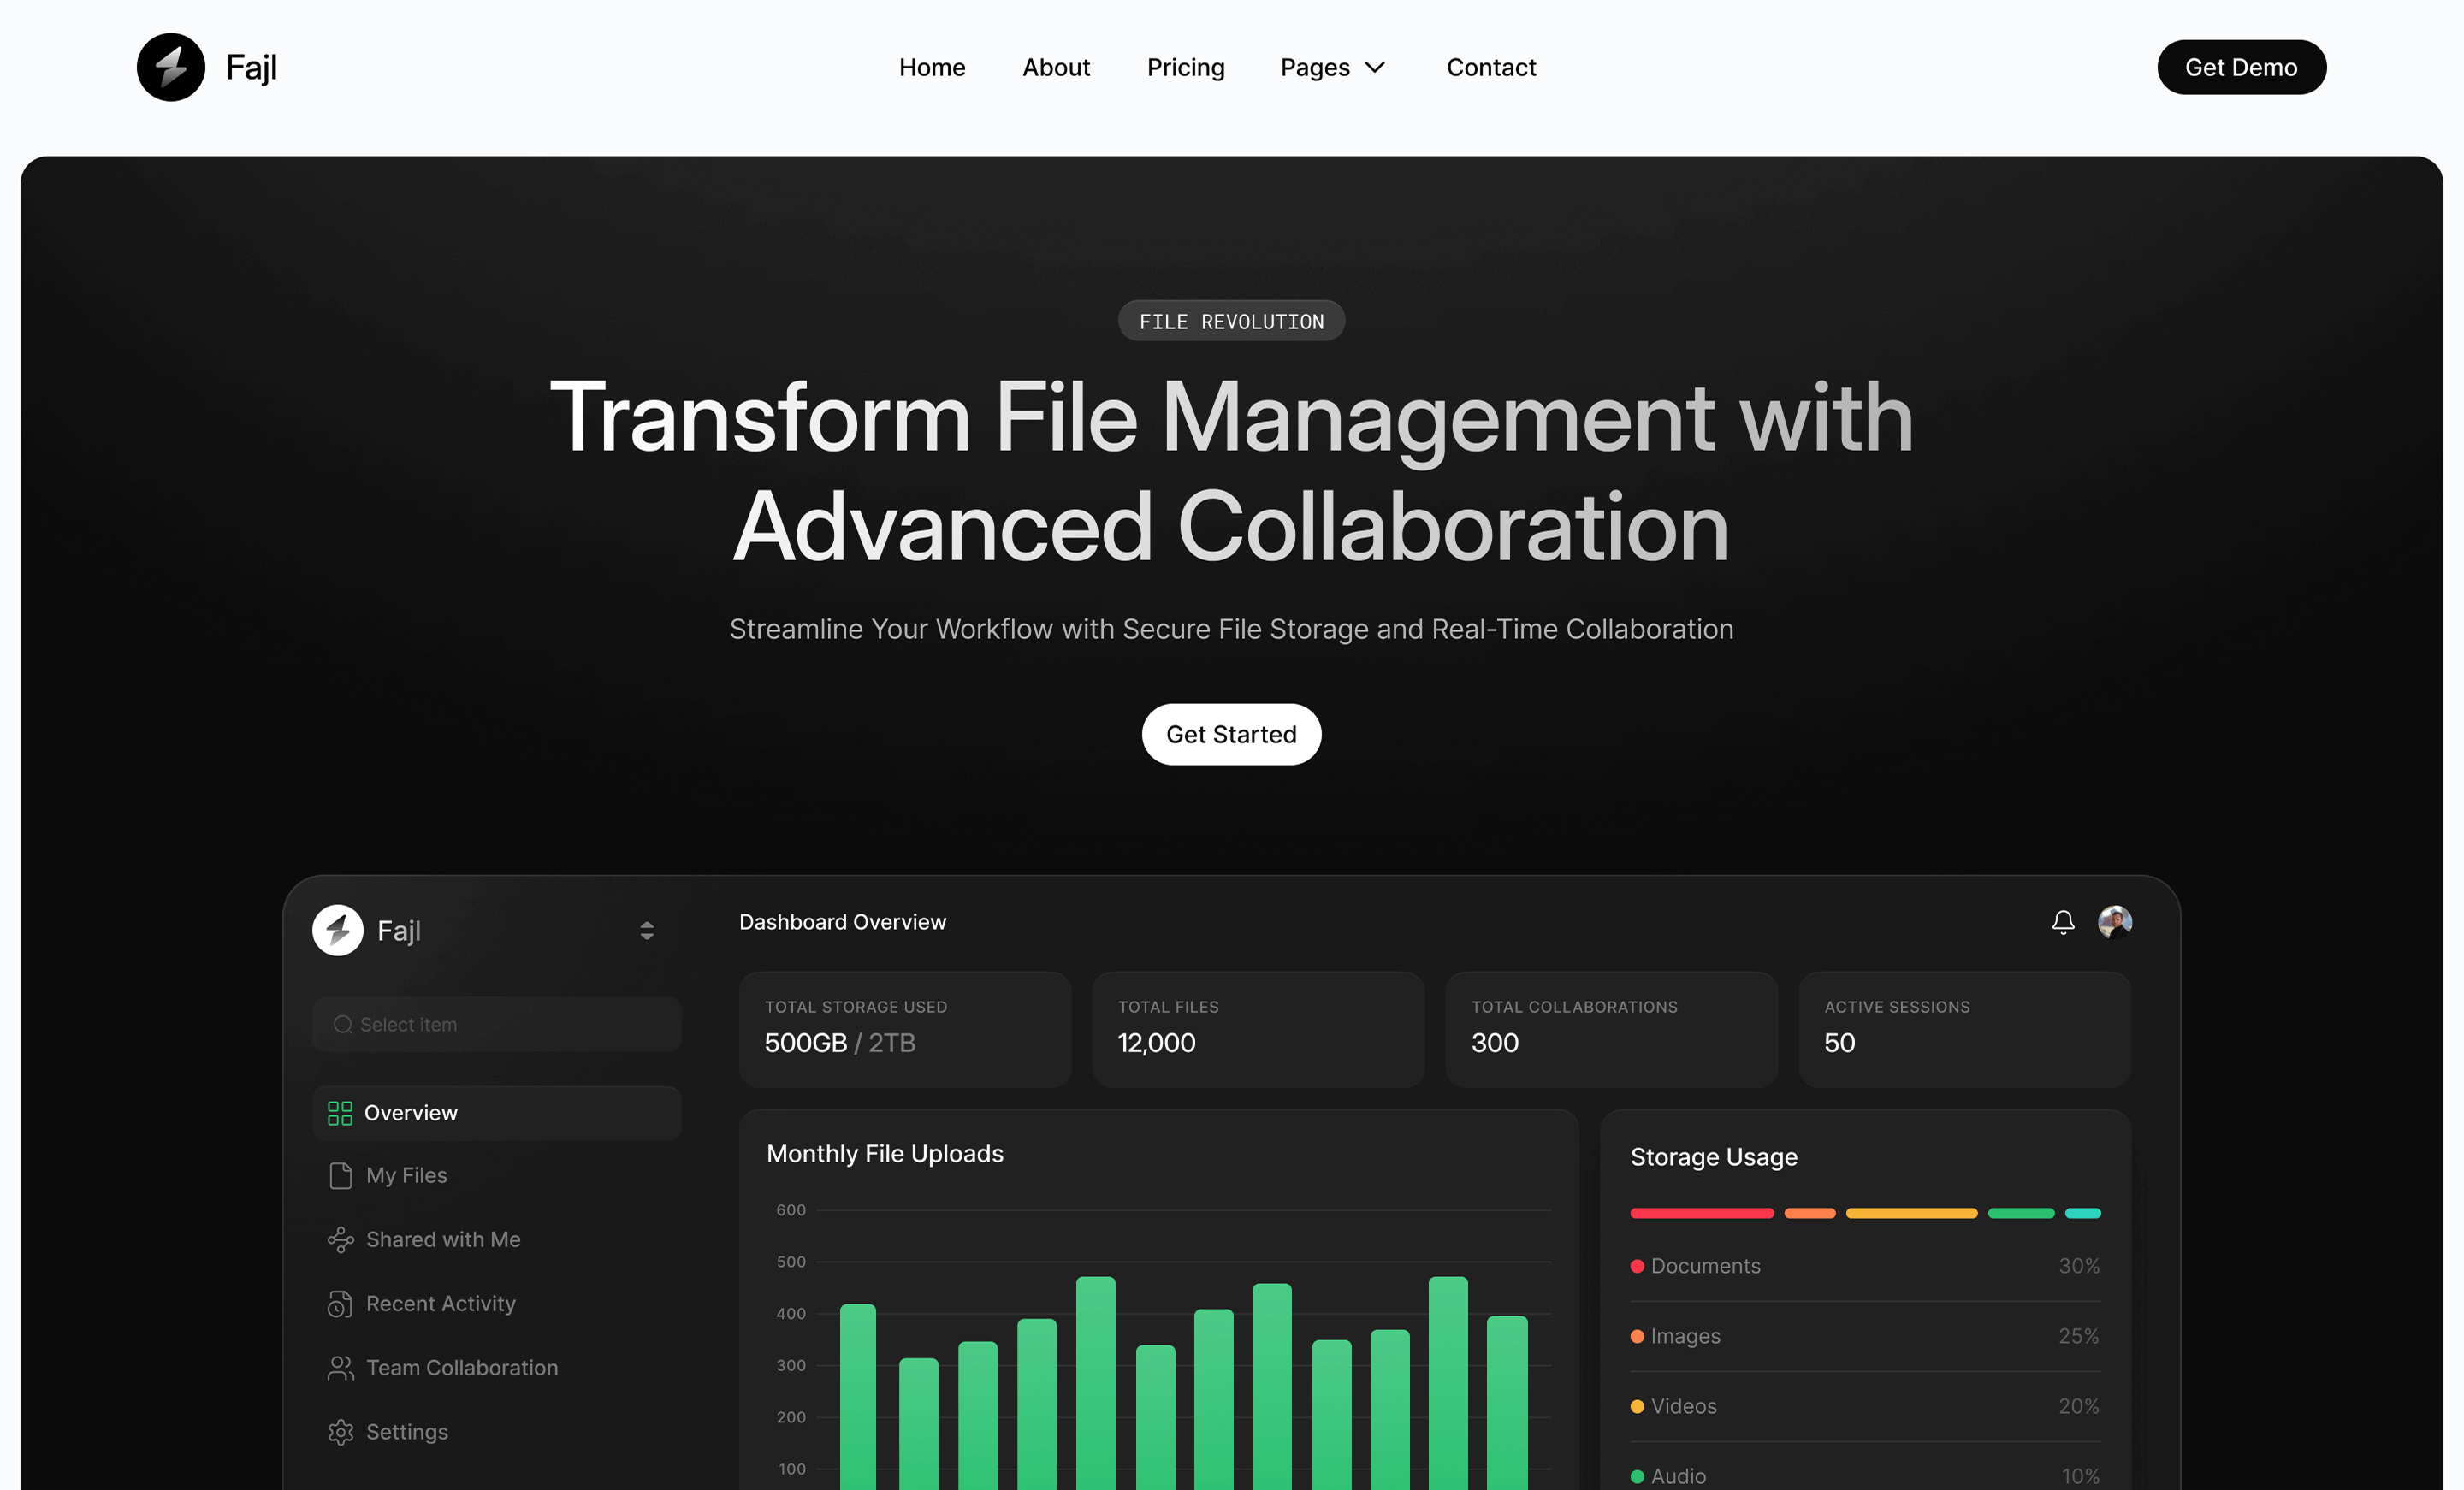Click the 12,000 Total Files value

[1156, 1043]
